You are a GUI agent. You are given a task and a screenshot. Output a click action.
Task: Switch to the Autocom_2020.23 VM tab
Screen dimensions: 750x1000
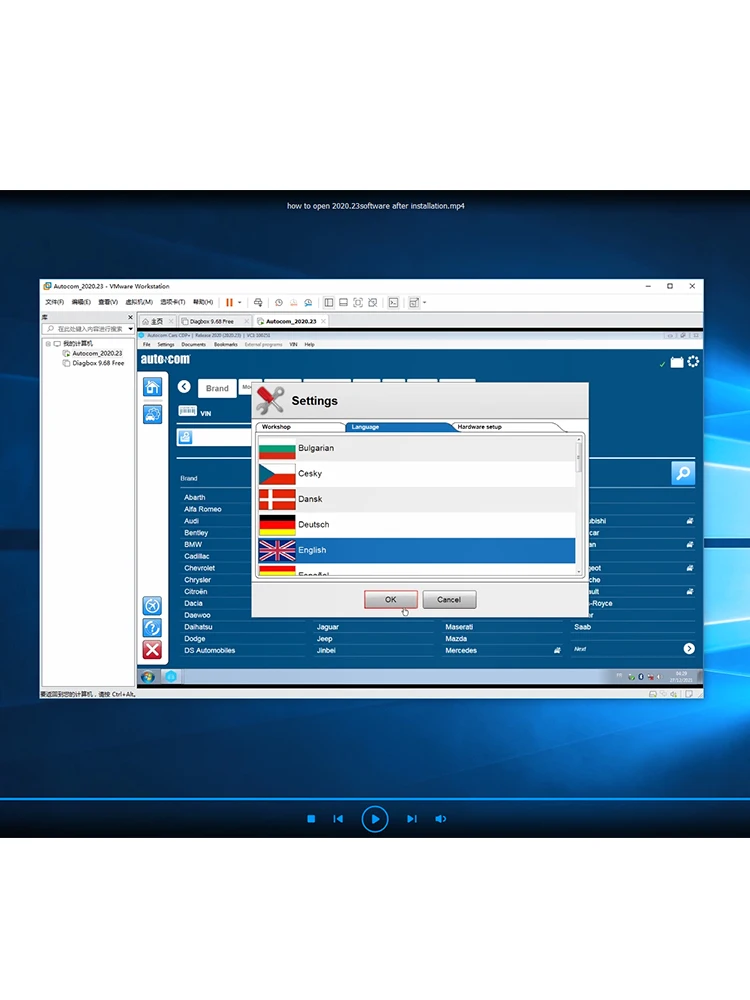pyautogui.click(x=291, y=321)
